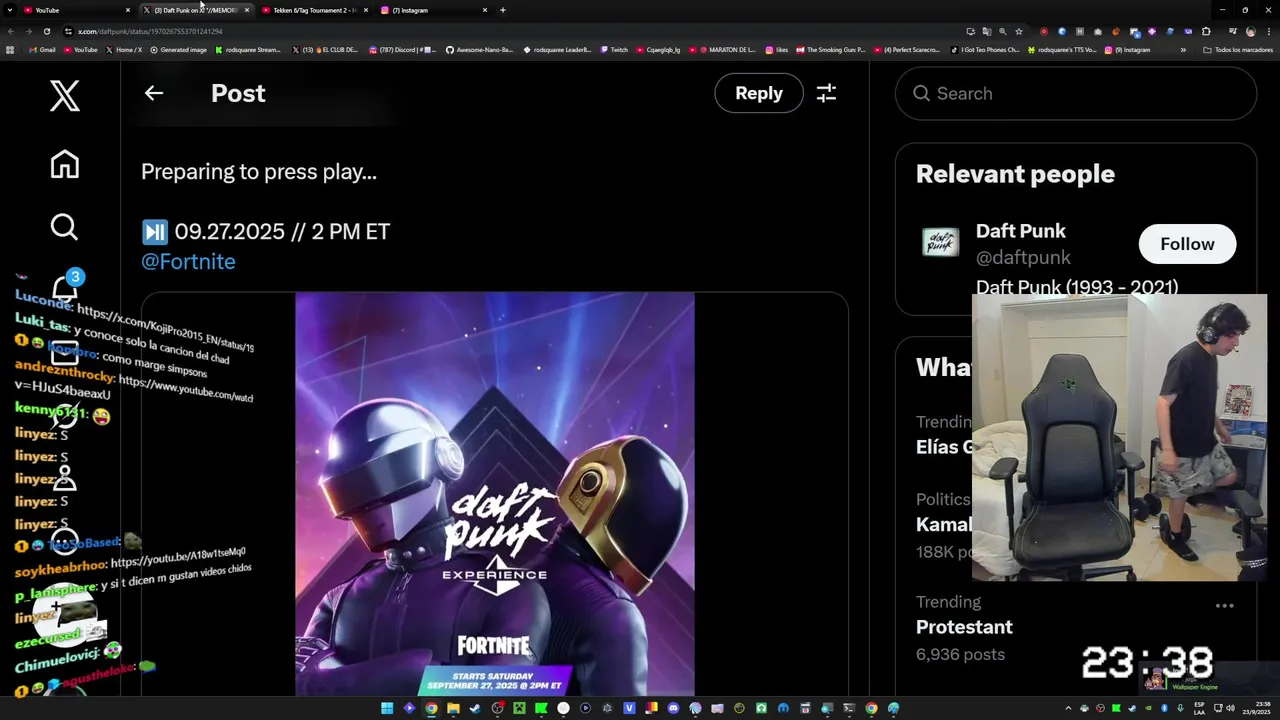
Task: Go back with the Post arrow
Action: pos(153,93)
